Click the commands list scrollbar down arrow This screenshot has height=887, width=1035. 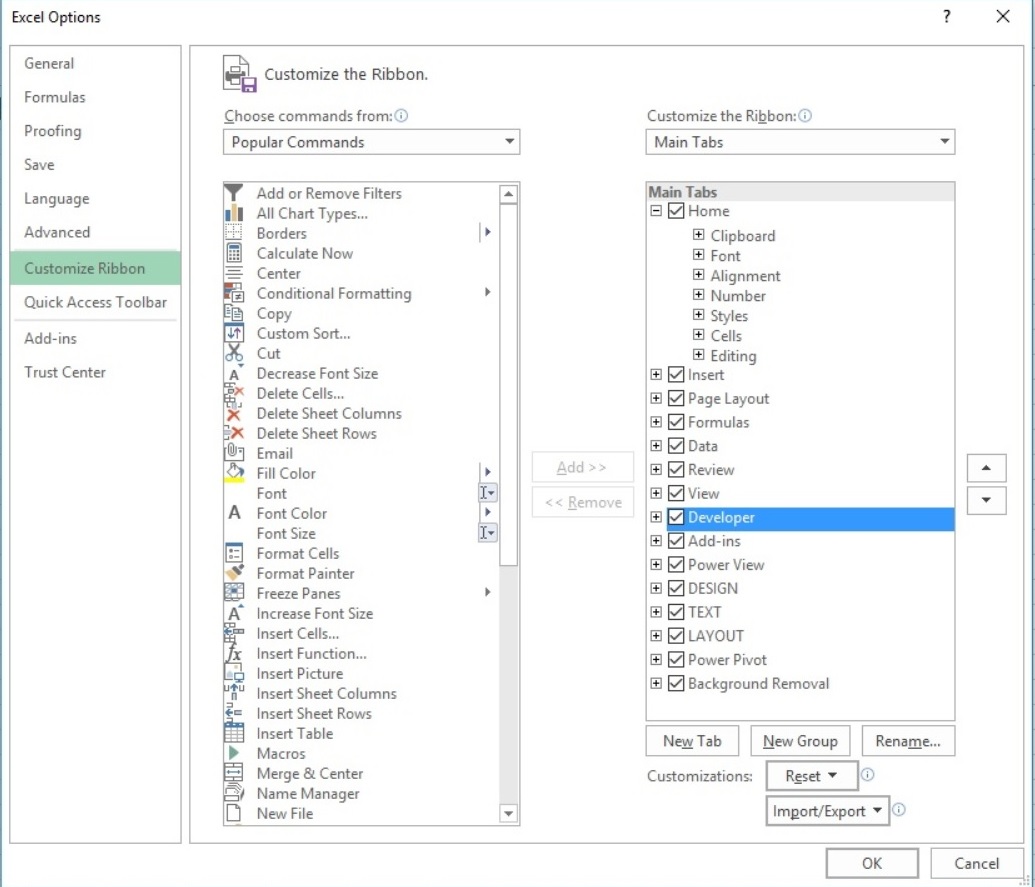(x=508, y=813)
